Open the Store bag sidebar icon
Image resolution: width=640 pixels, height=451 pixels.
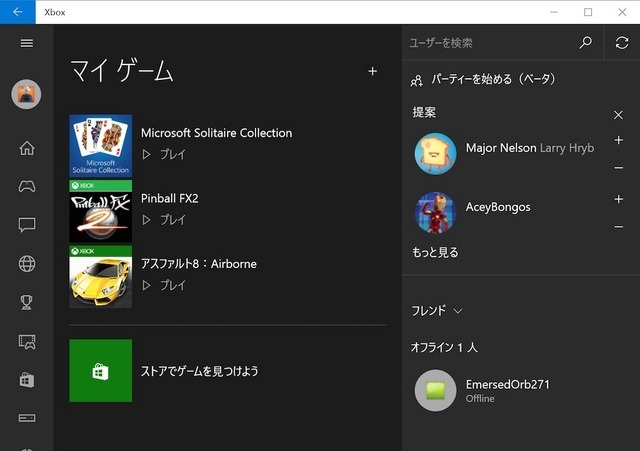pos(27,380)
